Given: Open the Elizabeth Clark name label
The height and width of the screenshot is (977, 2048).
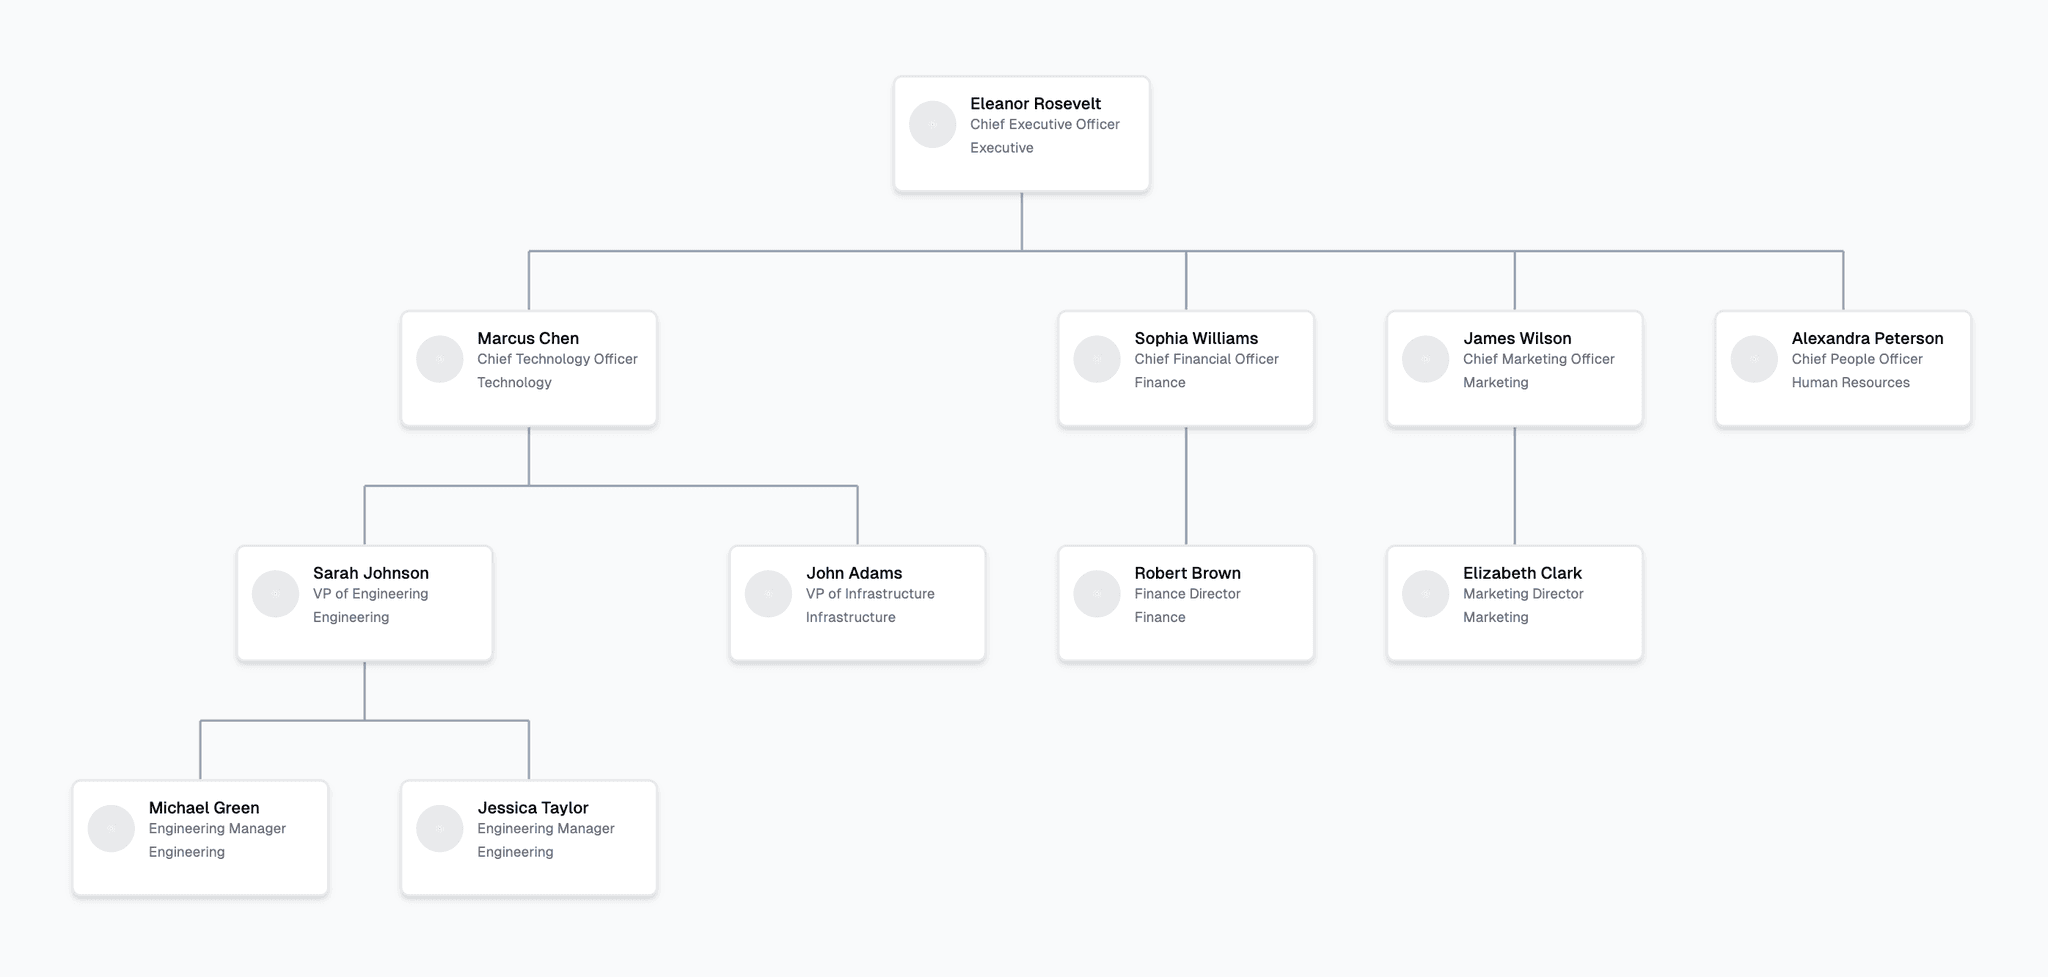Looking at the screenshot, I should point(1522,573).
